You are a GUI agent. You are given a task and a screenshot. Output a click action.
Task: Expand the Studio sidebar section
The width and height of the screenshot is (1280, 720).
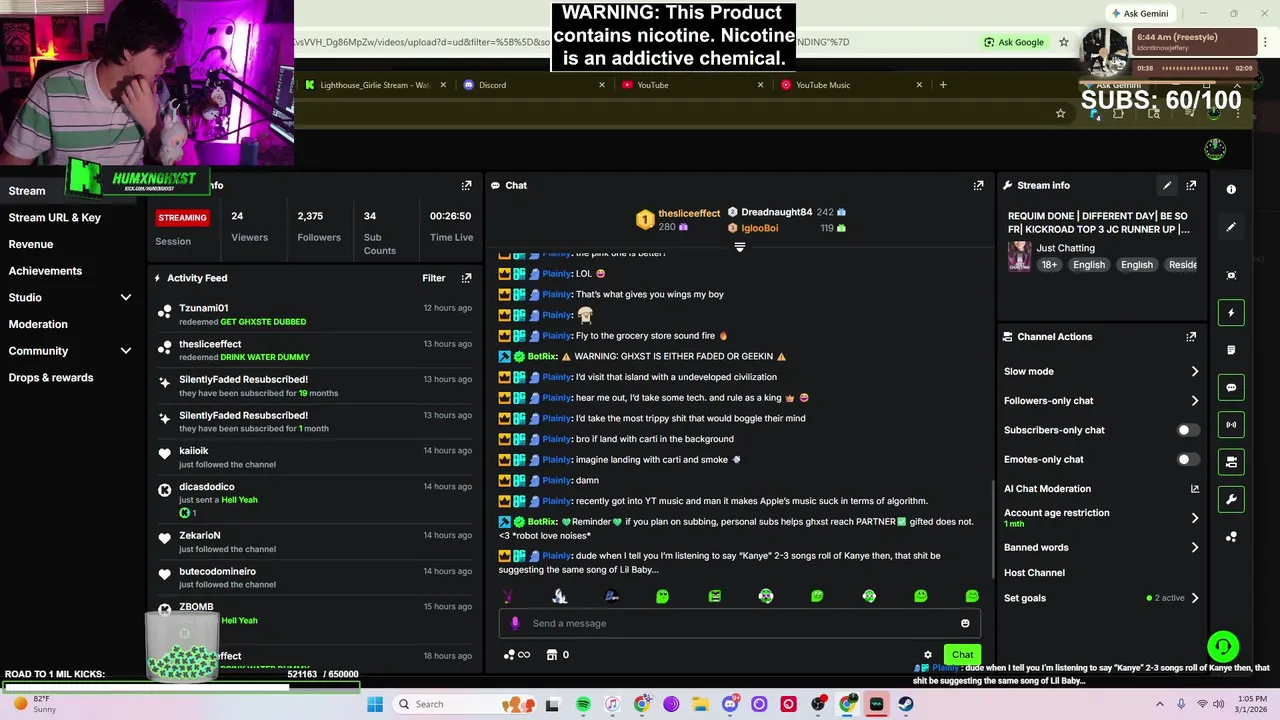[126, 297]
